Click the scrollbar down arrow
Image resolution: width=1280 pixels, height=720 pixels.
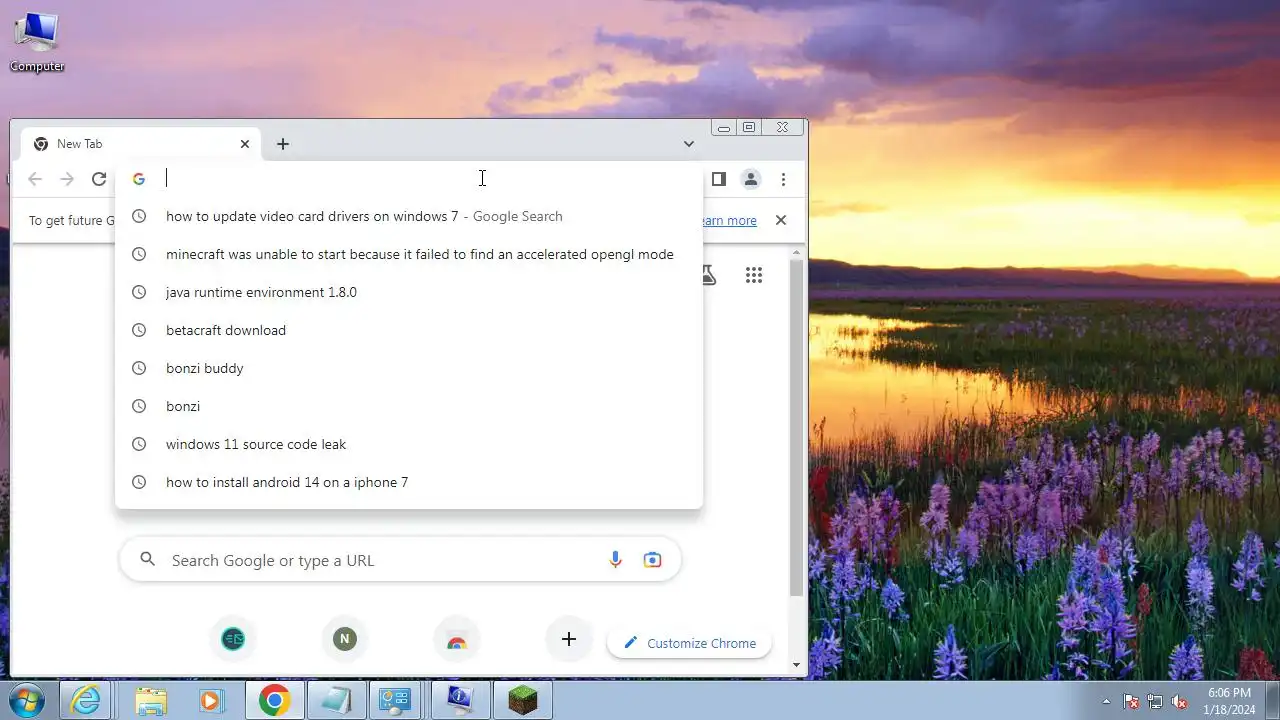[x=796, y=665]
